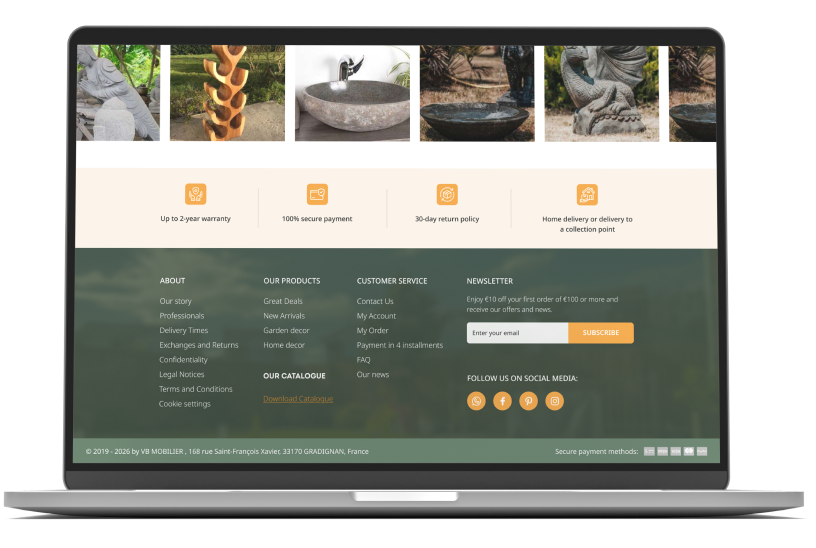Open Exchanges and Returns page
This screenshot has height=548, width=816.
pyautogui.click(x=199, y=345)
